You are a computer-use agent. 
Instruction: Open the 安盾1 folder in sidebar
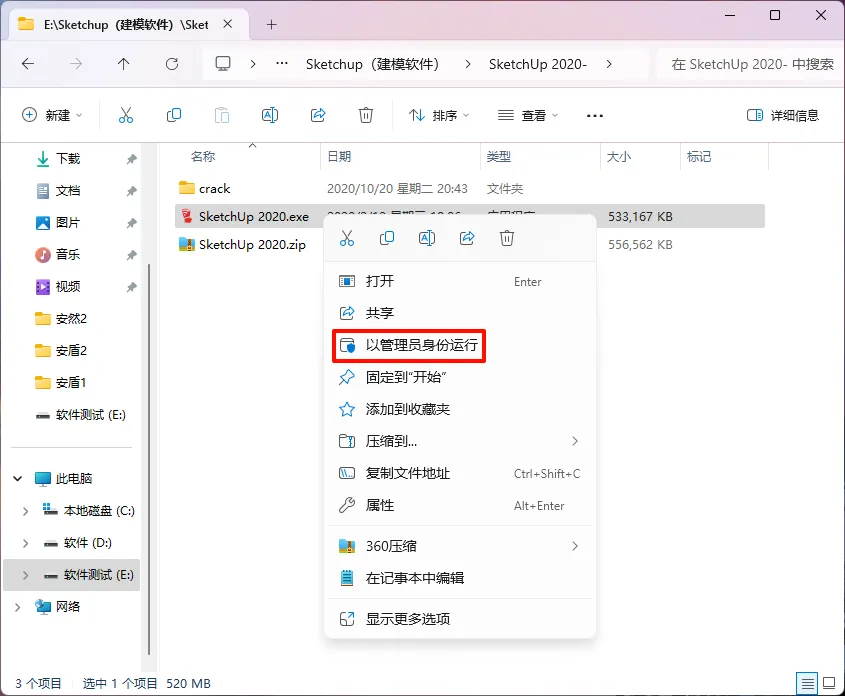pos(71,383)
